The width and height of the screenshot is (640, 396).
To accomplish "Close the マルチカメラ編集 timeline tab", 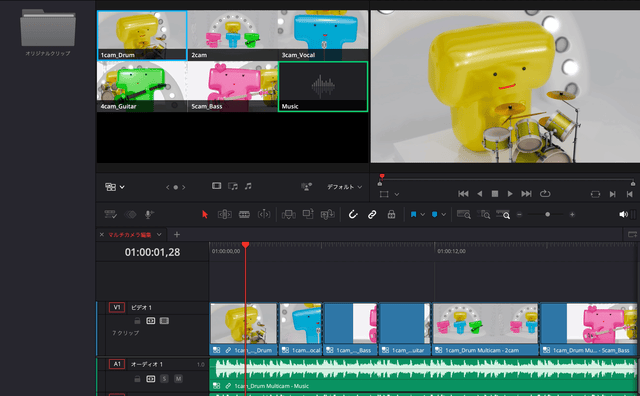I will point(102,235).
